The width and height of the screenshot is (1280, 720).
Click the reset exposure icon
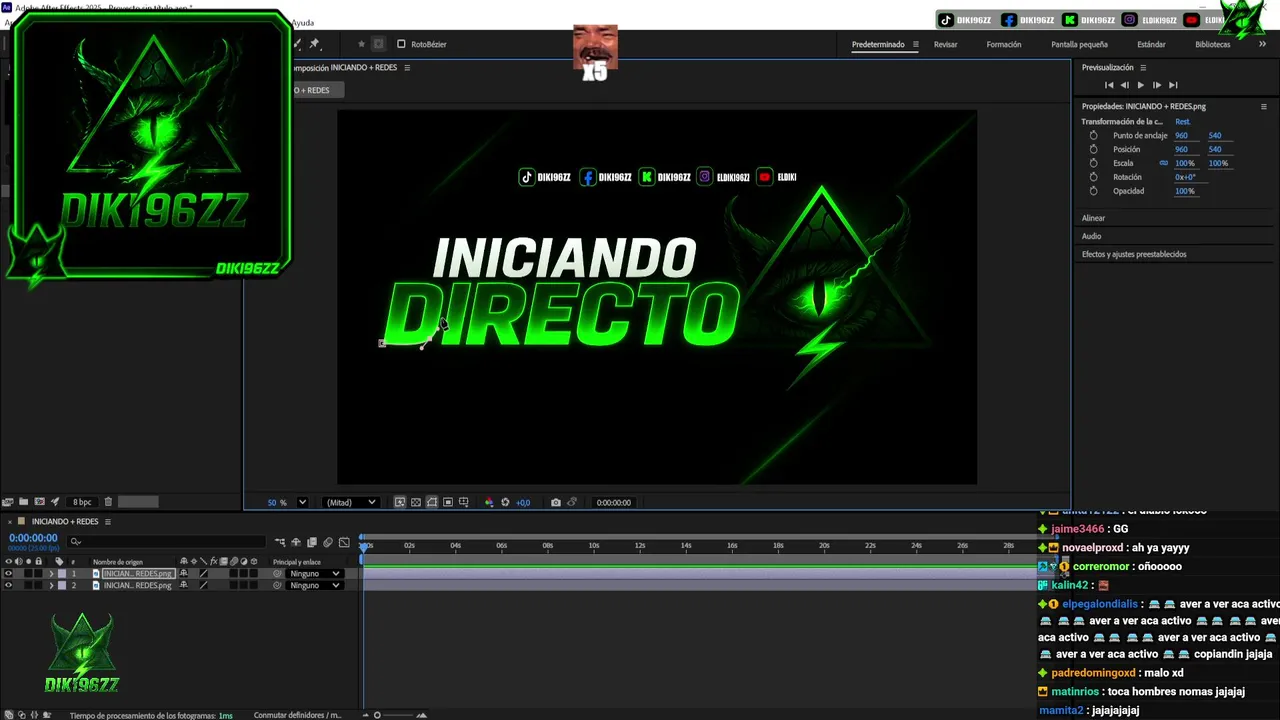pos(505,502)
